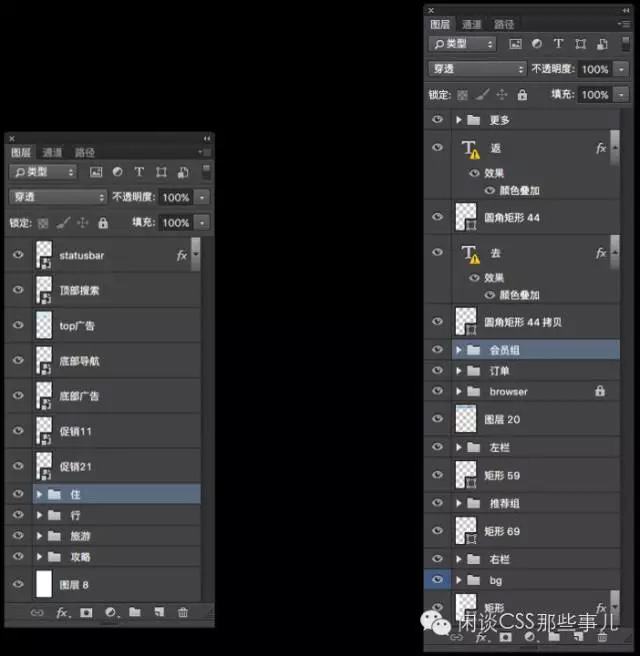Click the add layer mask icon in left panel
Screen dimensions: 640x656
tap(86, 612)
